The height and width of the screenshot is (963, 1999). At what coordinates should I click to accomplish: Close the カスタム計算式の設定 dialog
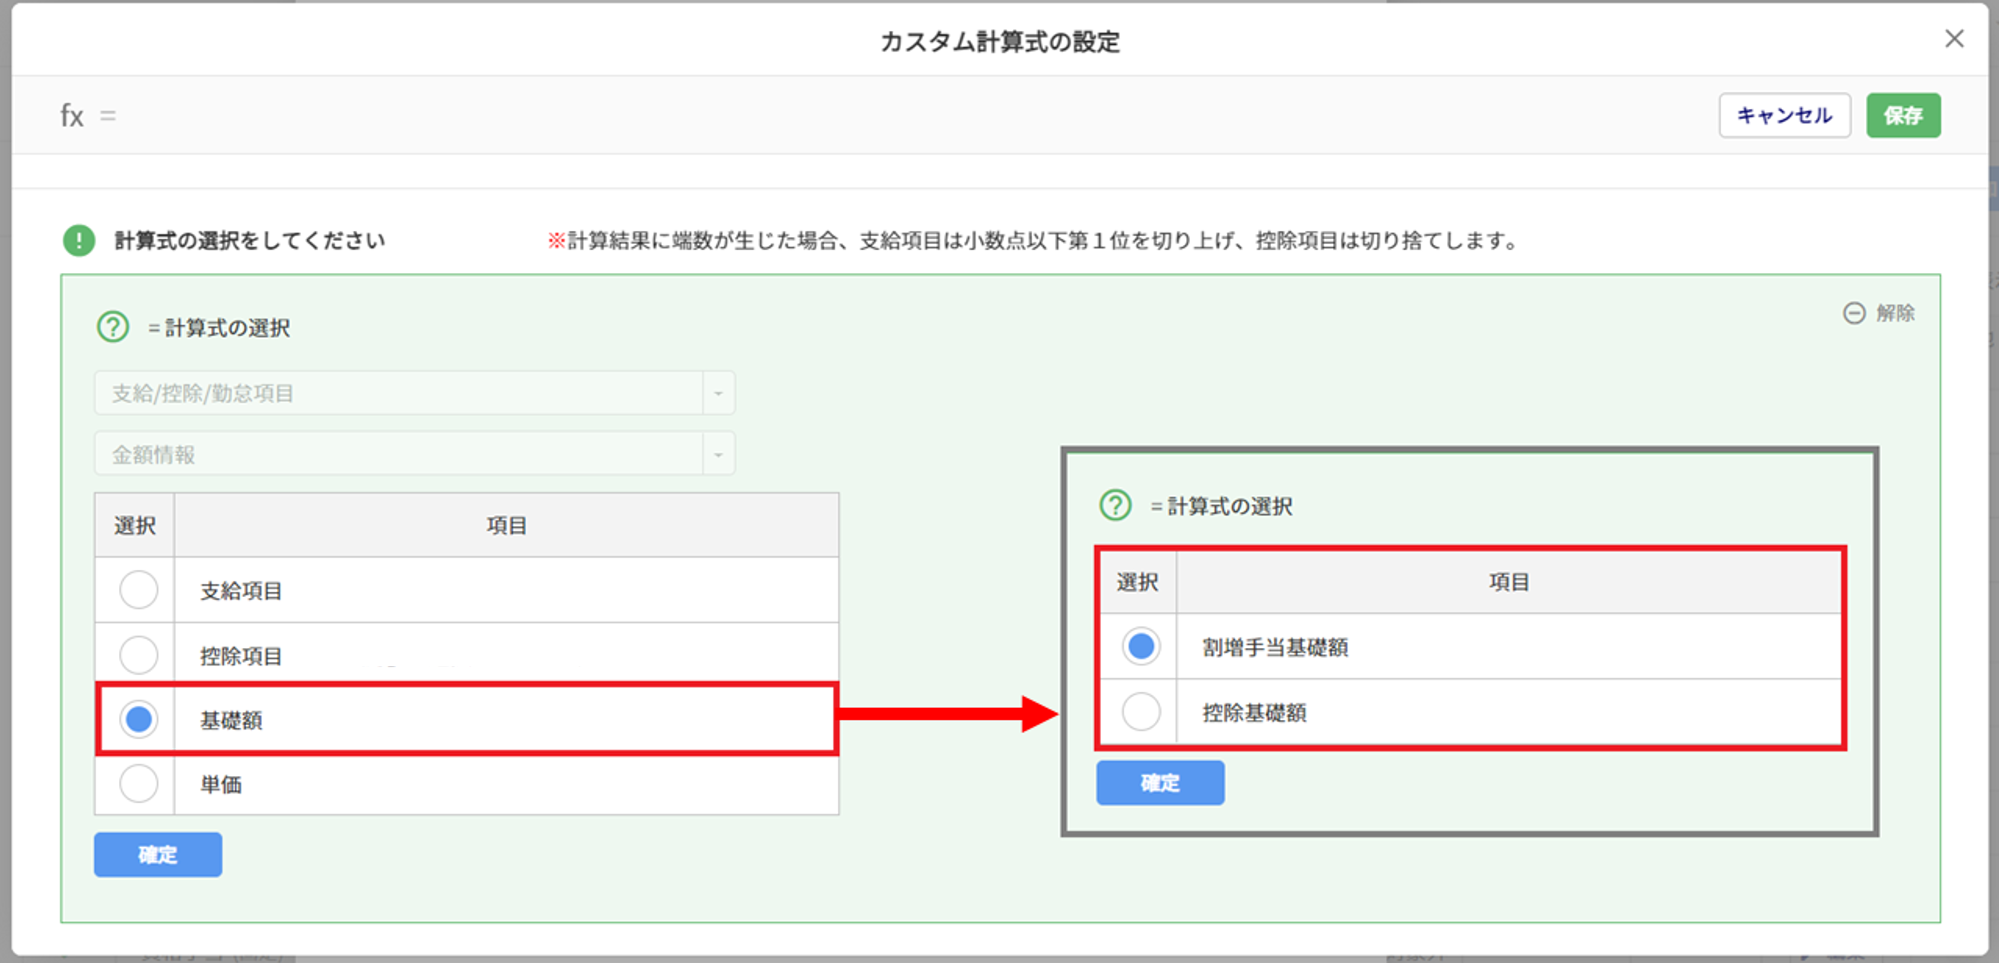(x=1954, y=39)
